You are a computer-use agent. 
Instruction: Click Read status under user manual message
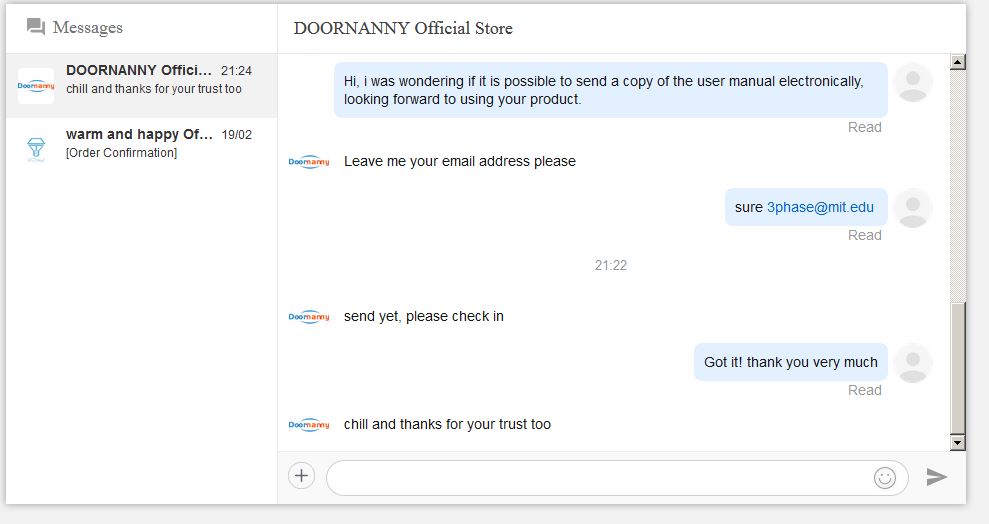pyautogui.click(x=864, y=127)
